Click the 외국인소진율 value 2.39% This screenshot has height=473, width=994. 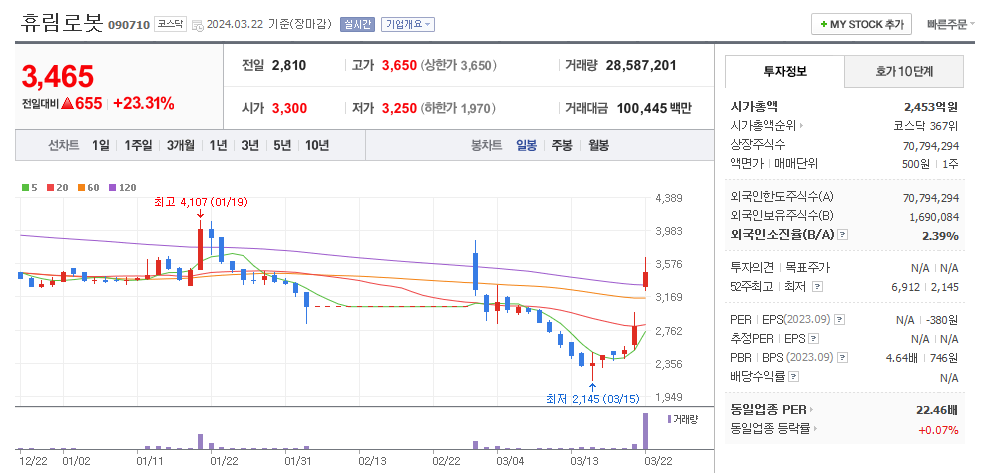tap(941, 236)
